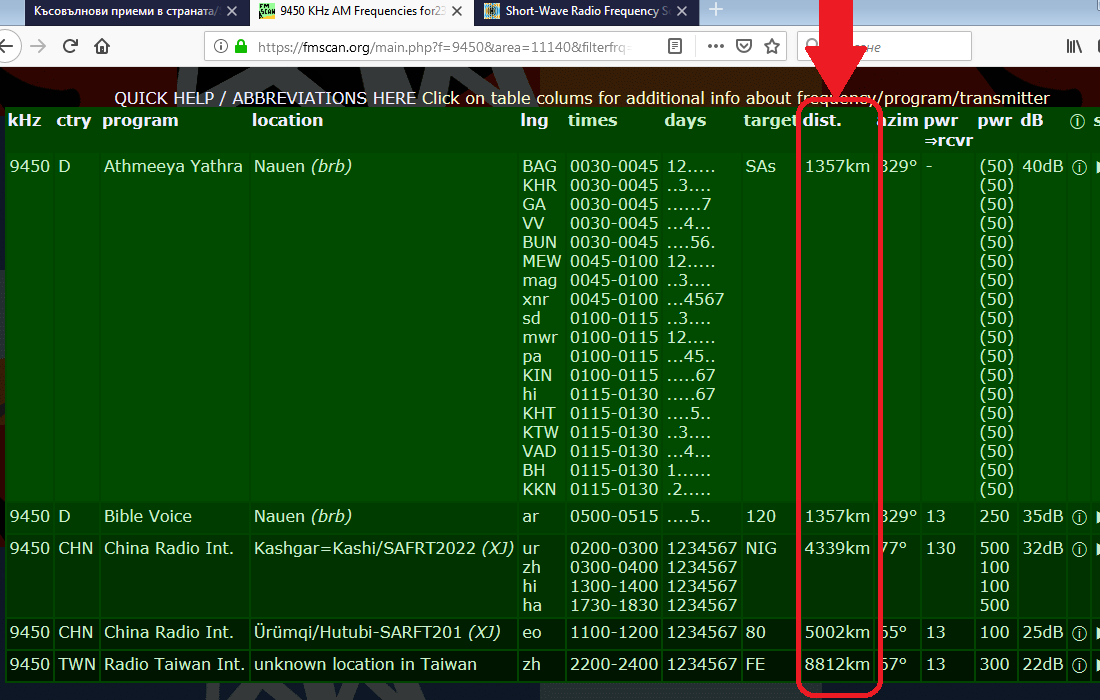Viewport: 1100px width, 700px height.
Task: Click 40dB value in Athmeeya Yathra row
Action: pos(1042,166)
